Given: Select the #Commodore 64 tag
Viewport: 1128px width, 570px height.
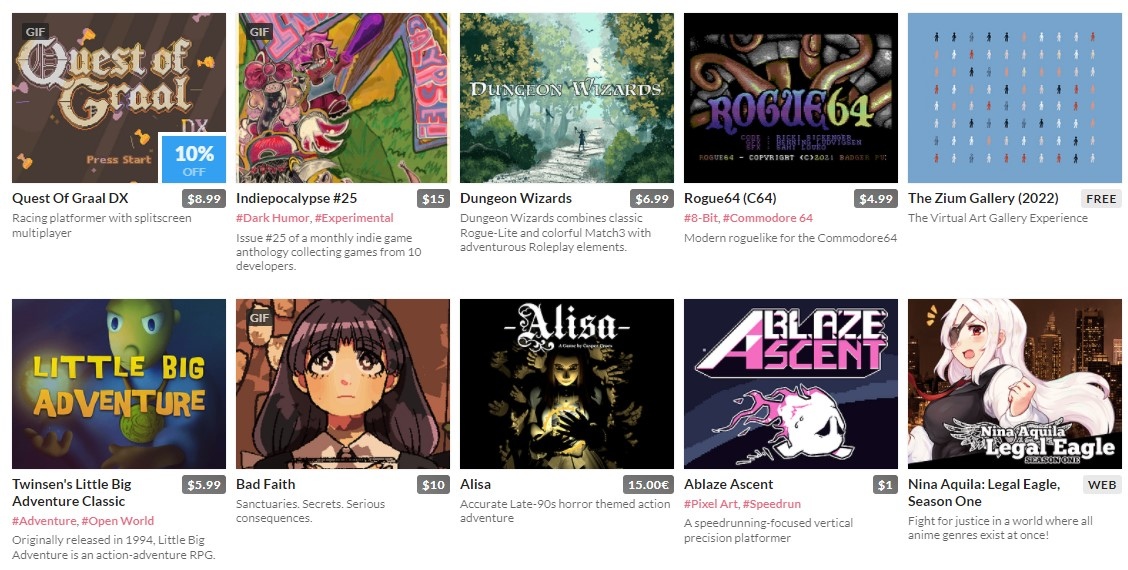Looking at the screenshot, I should point(768,218).
